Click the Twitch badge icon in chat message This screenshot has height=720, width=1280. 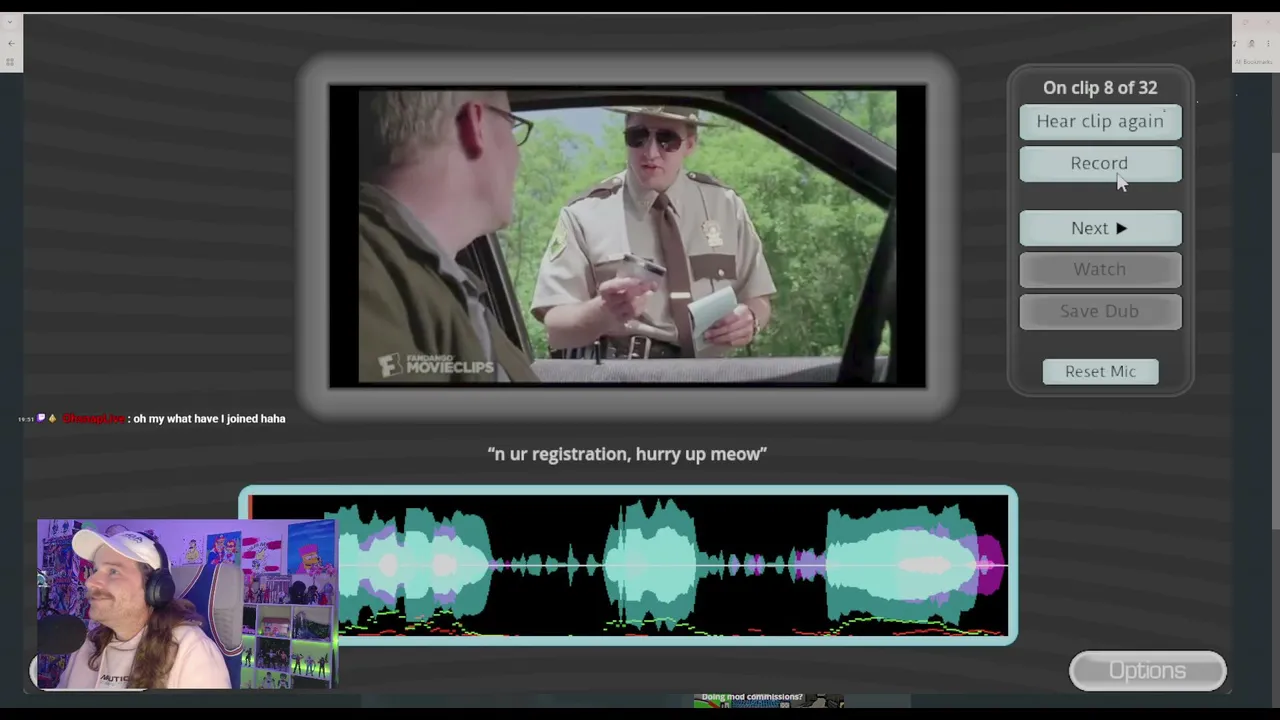click(41, 419)
